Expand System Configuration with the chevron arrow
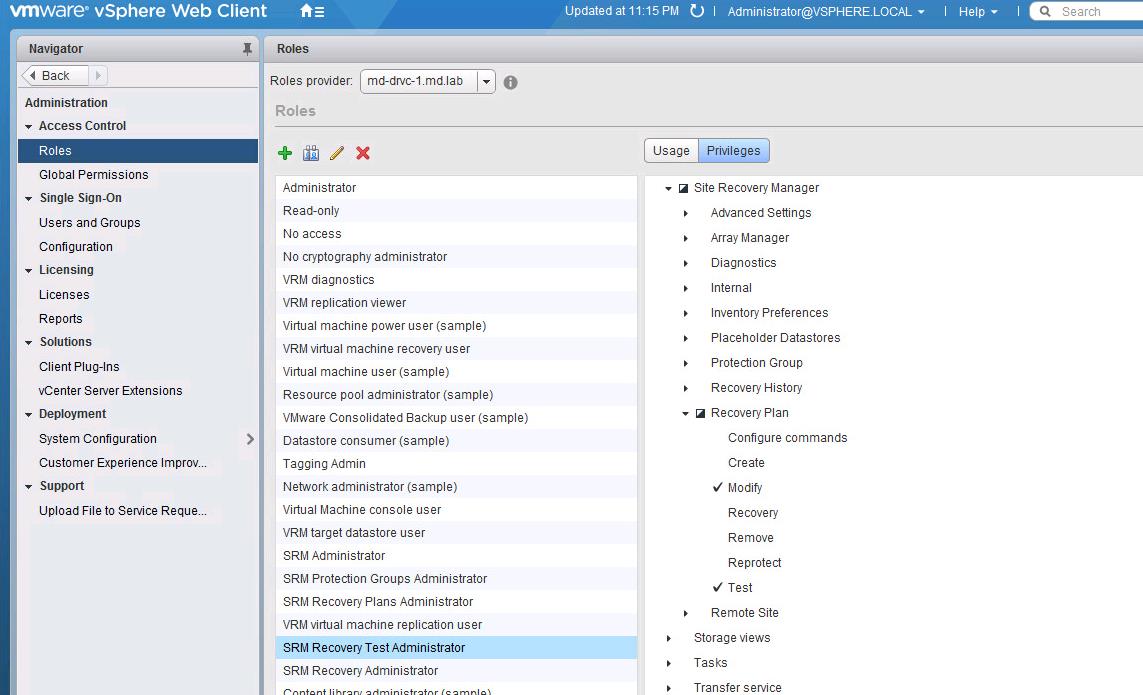This screenshot has height=695, width=1143. 250,439
